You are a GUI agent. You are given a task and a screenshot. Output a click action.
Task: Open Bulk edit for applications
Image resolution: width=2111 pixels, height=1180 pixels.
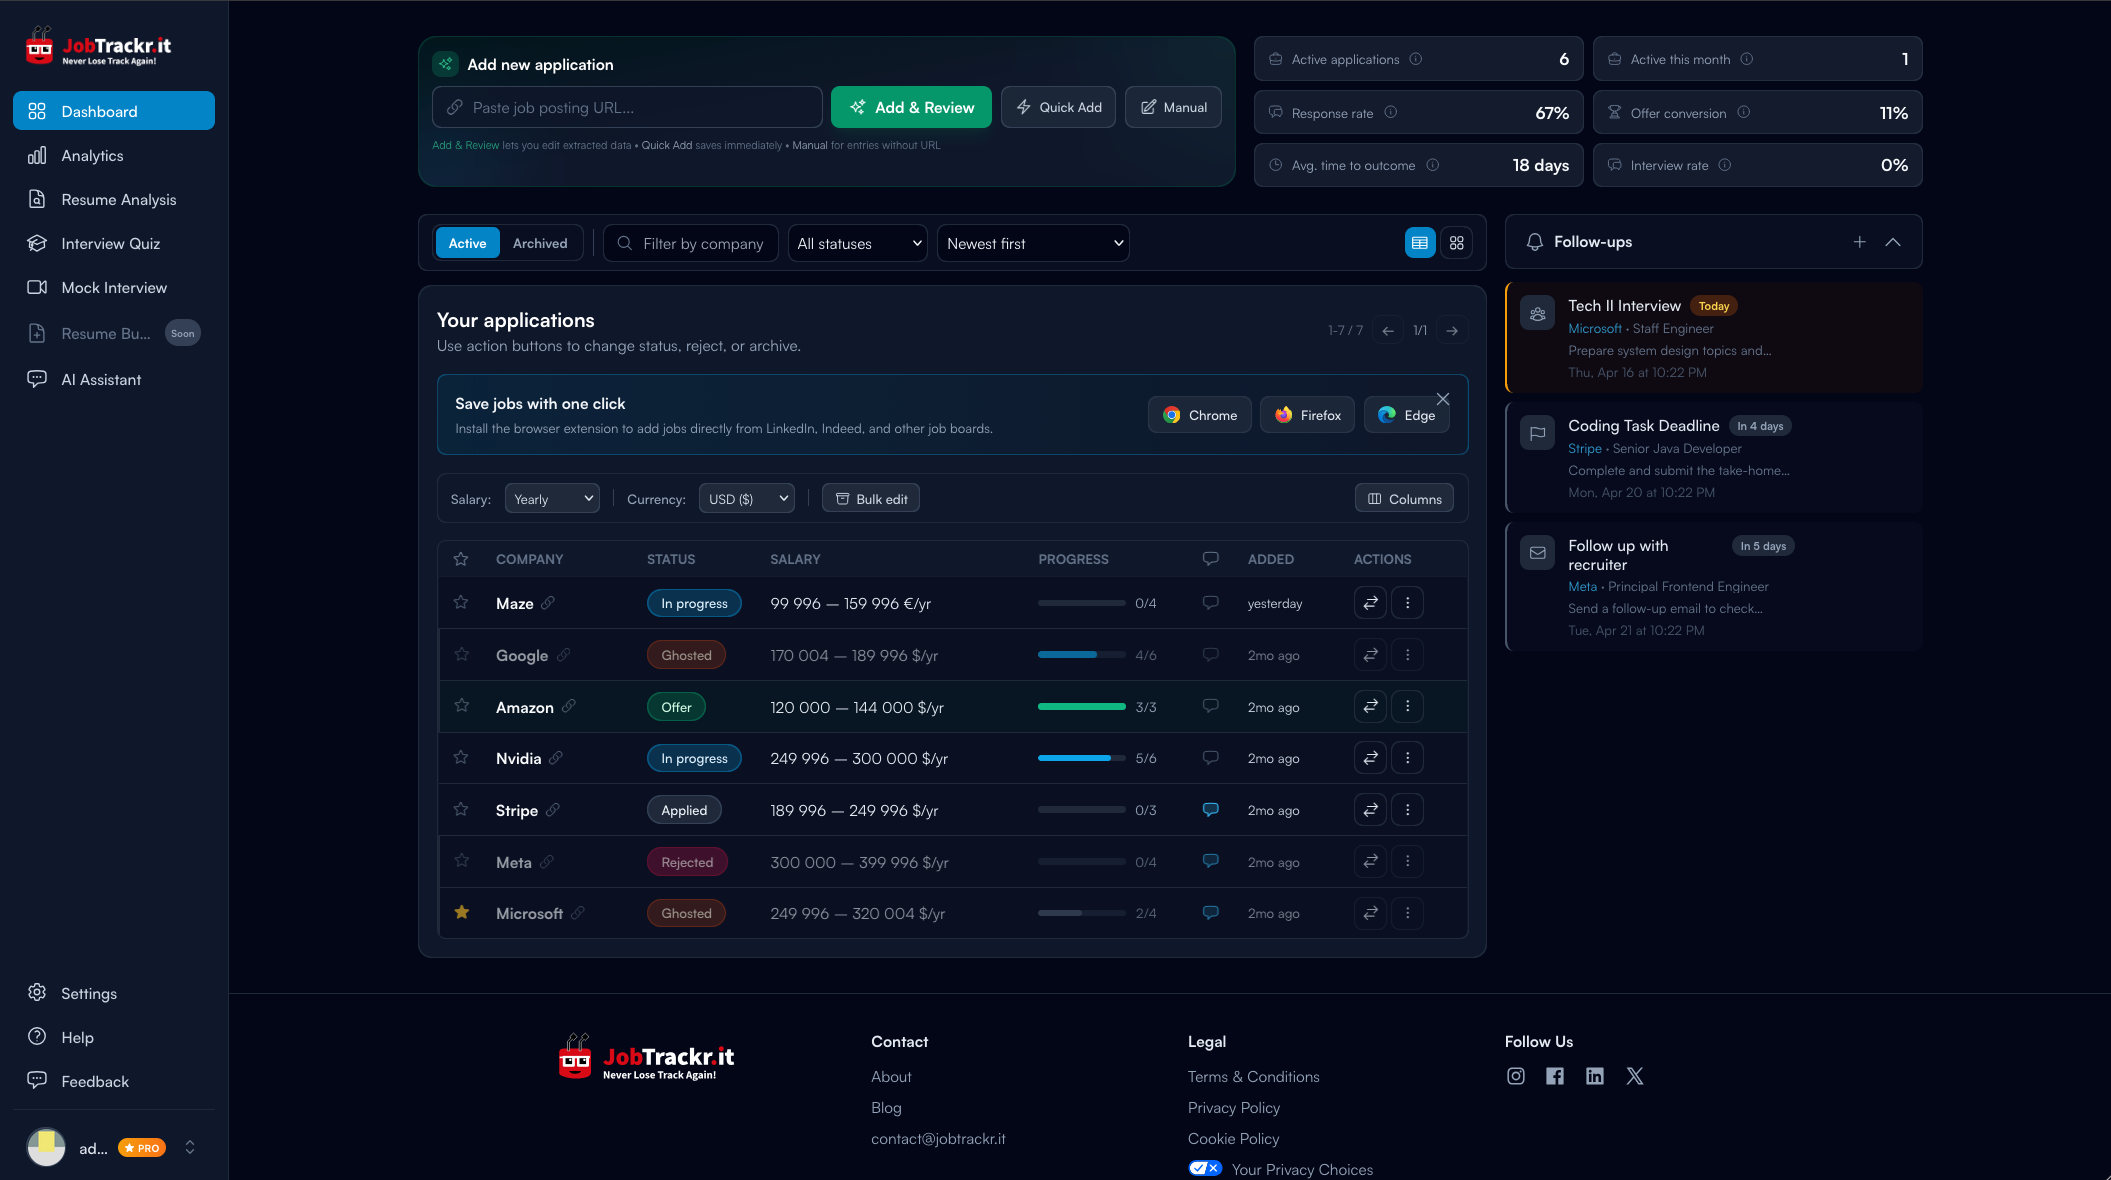click(870, 497)
